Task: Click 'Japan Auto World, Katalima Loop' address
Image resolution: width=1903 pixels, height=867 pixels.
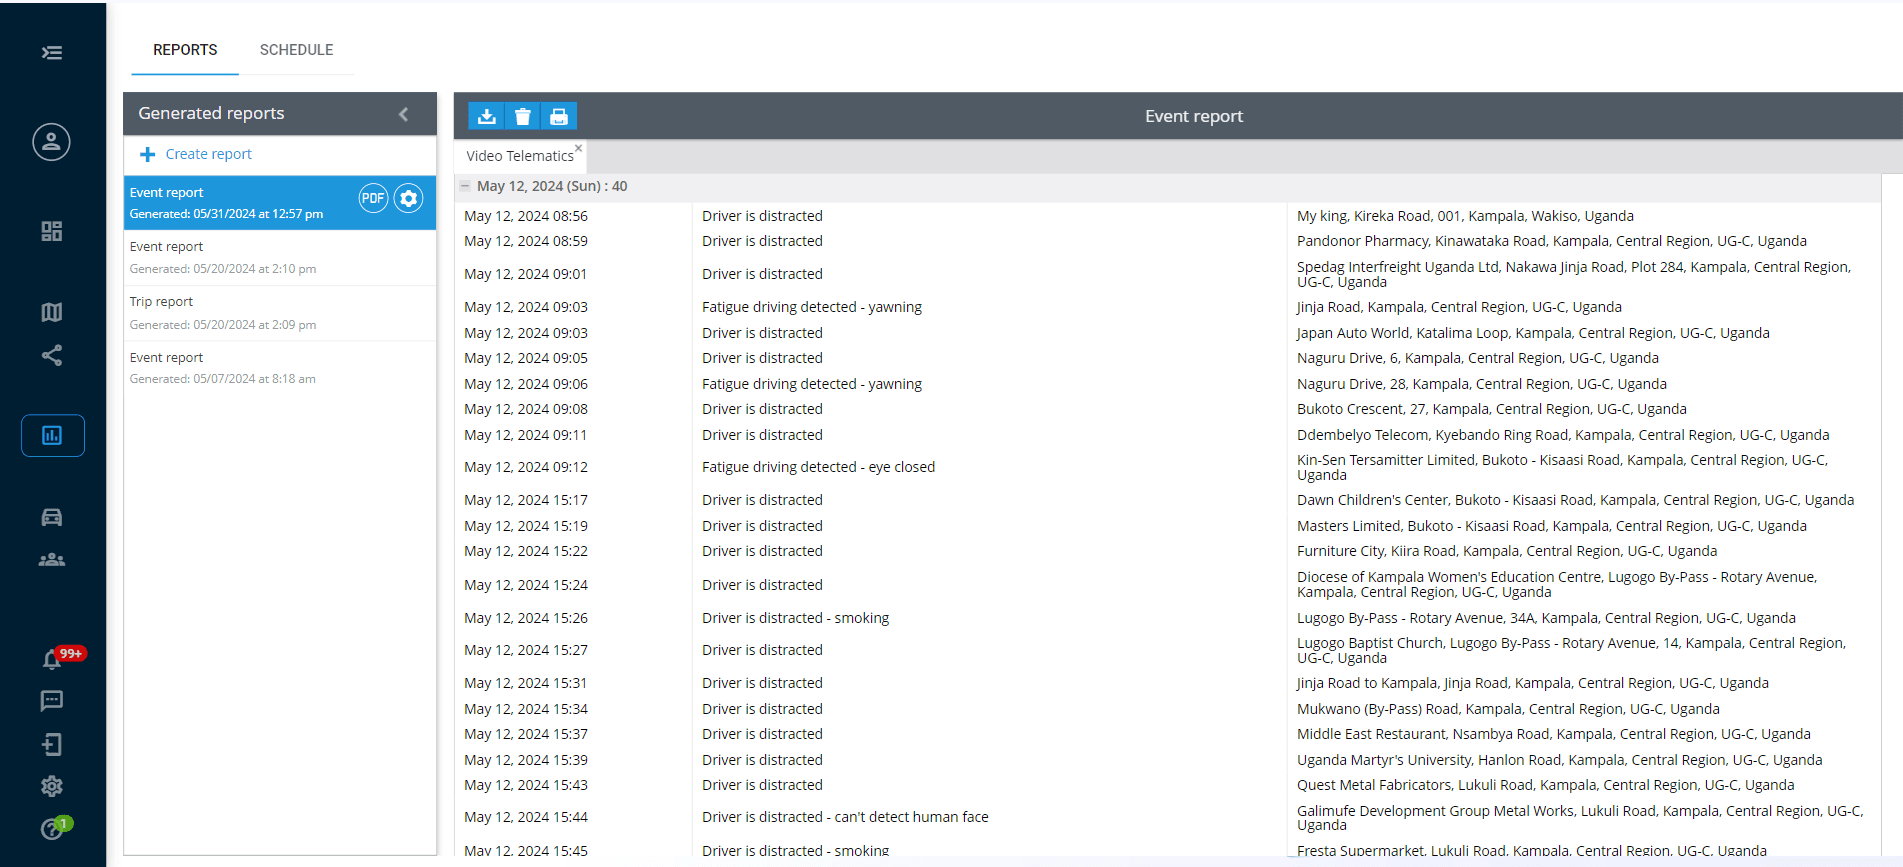Action: 1533,333
